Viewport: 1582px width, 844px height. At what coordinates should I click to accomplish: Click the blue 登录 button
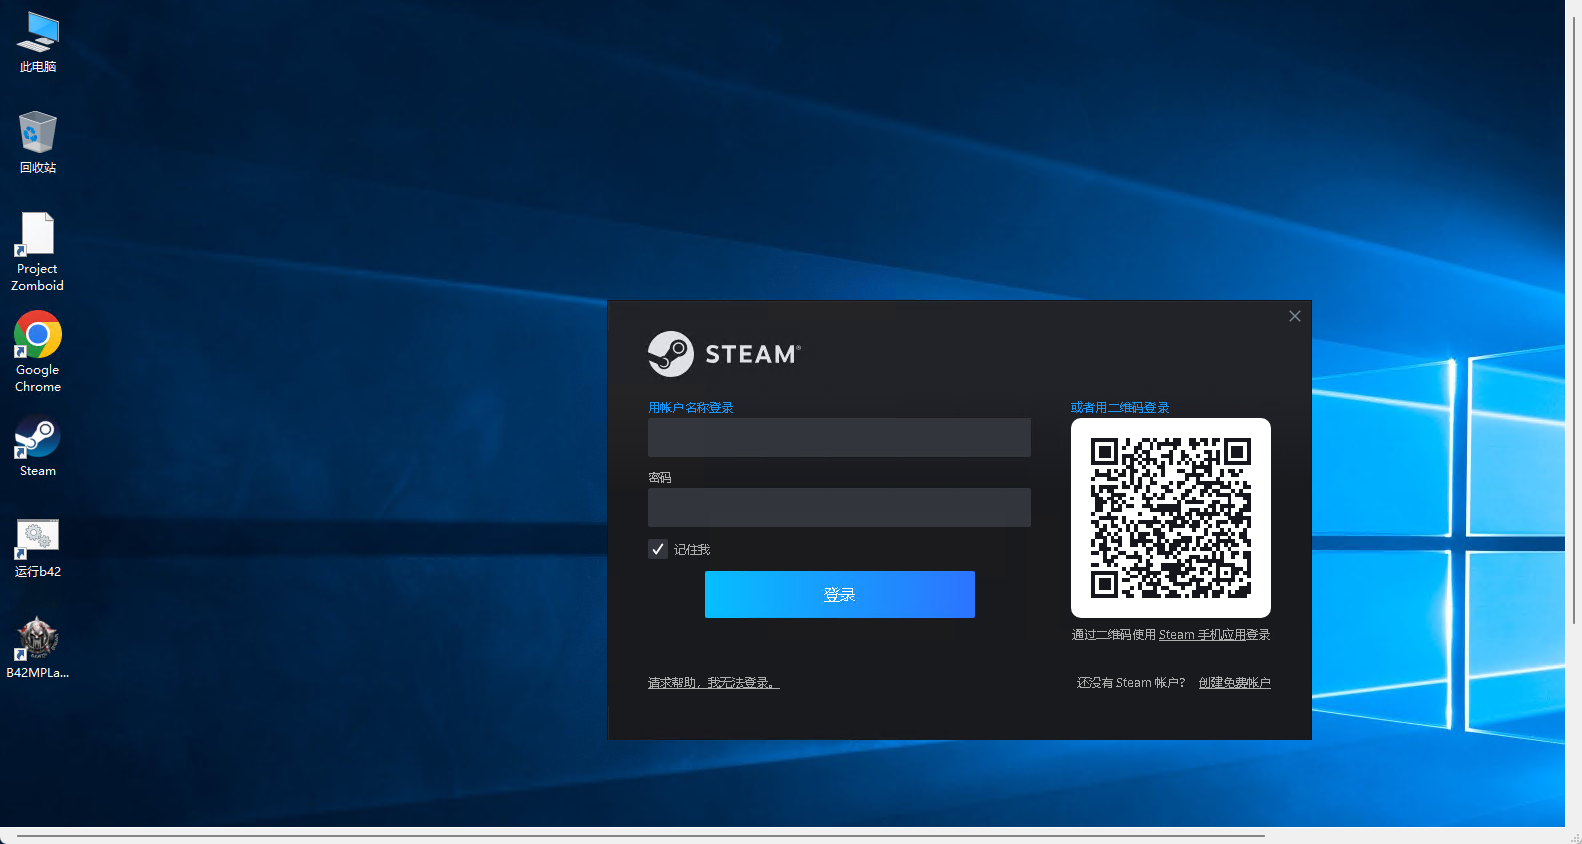click(x=839, y=594)
